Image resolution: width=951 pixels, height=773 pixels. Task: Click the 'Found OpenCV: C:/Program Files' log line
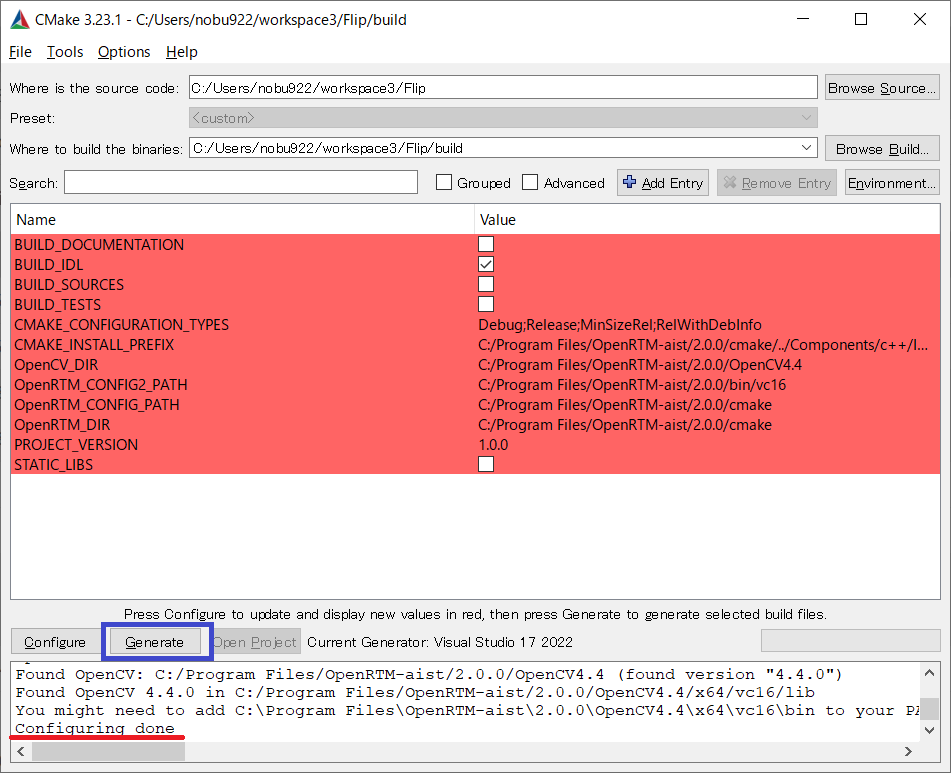(x=429, y=674)
